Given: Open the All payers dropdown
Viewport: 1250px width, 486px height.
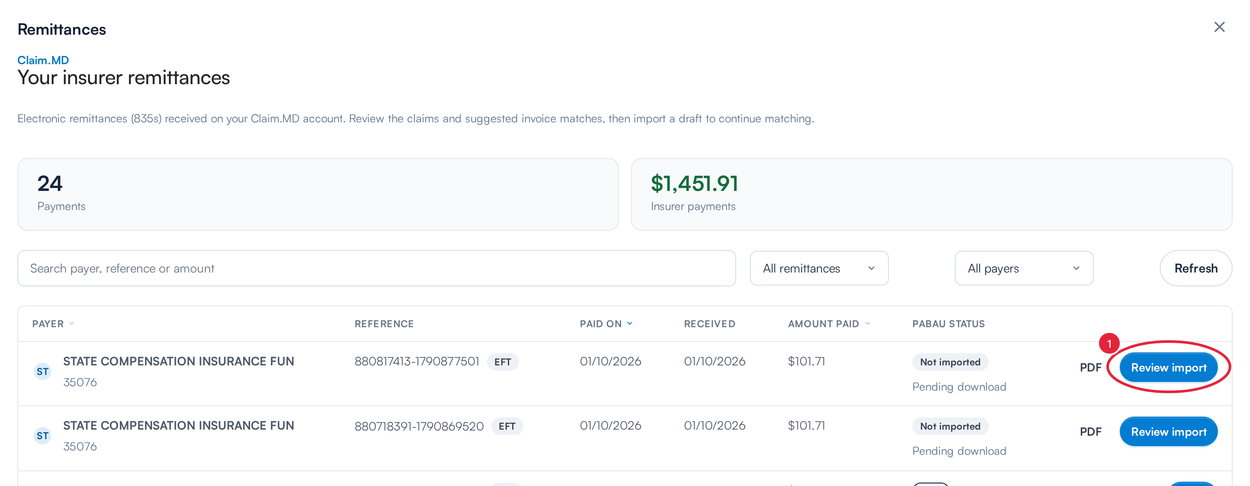Looking at the screenshot, I should tap(1024, 268).
